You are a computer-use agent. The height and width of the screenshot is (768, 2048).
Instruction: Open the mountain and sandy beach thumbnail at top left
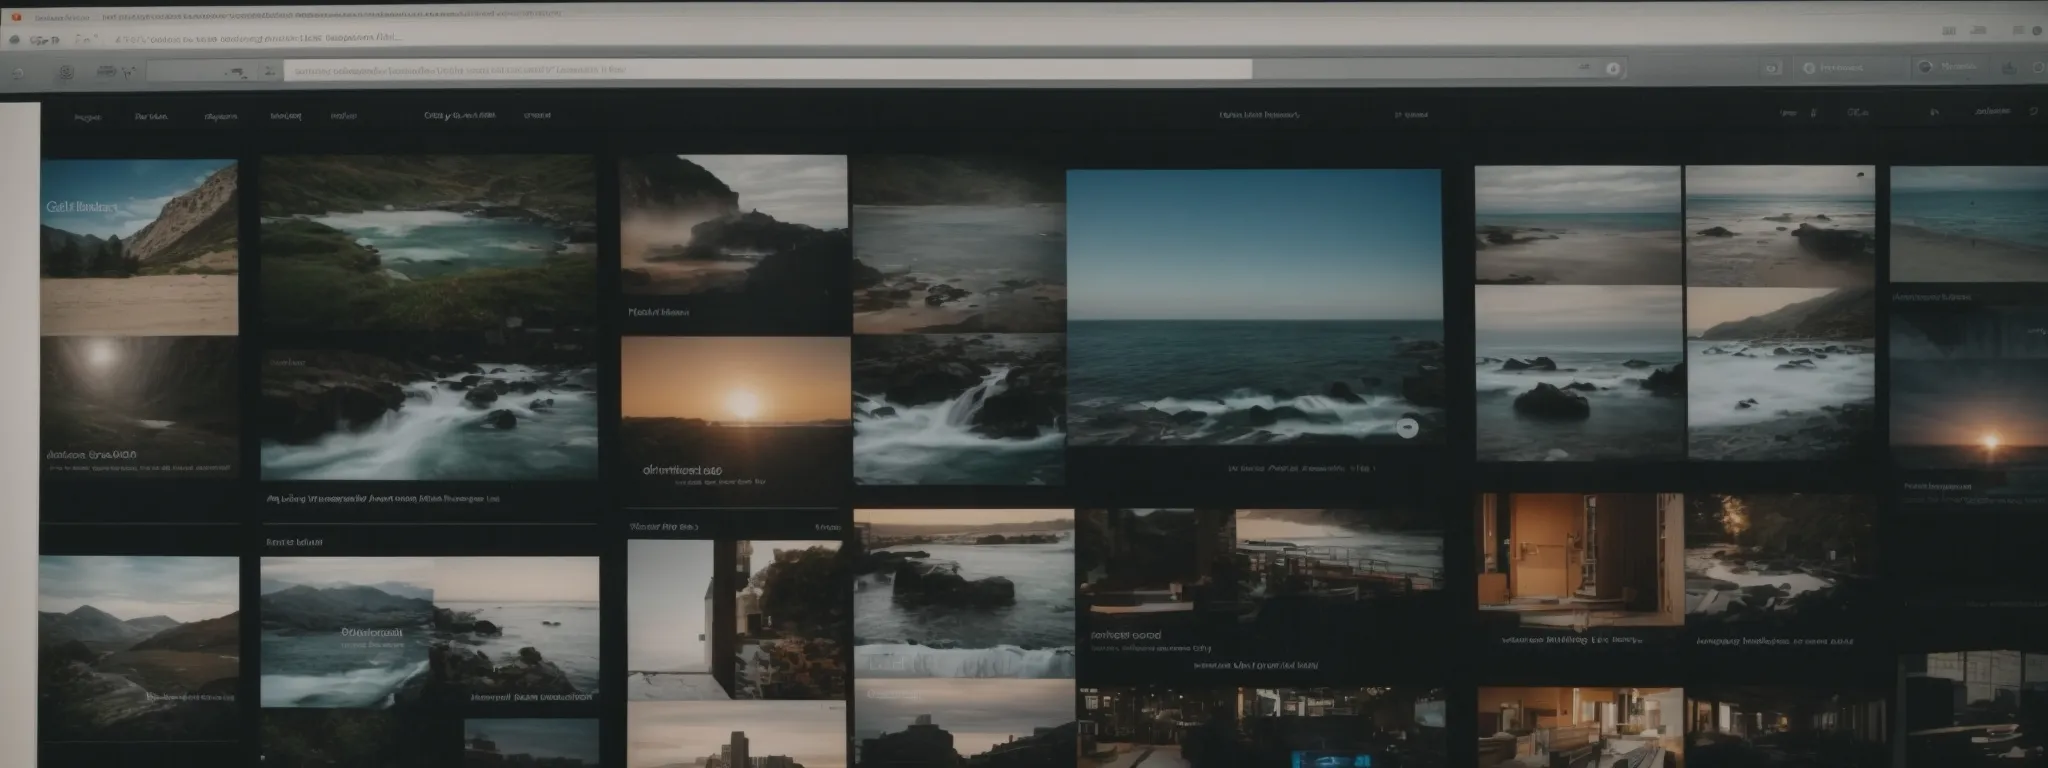coord(139,247)
